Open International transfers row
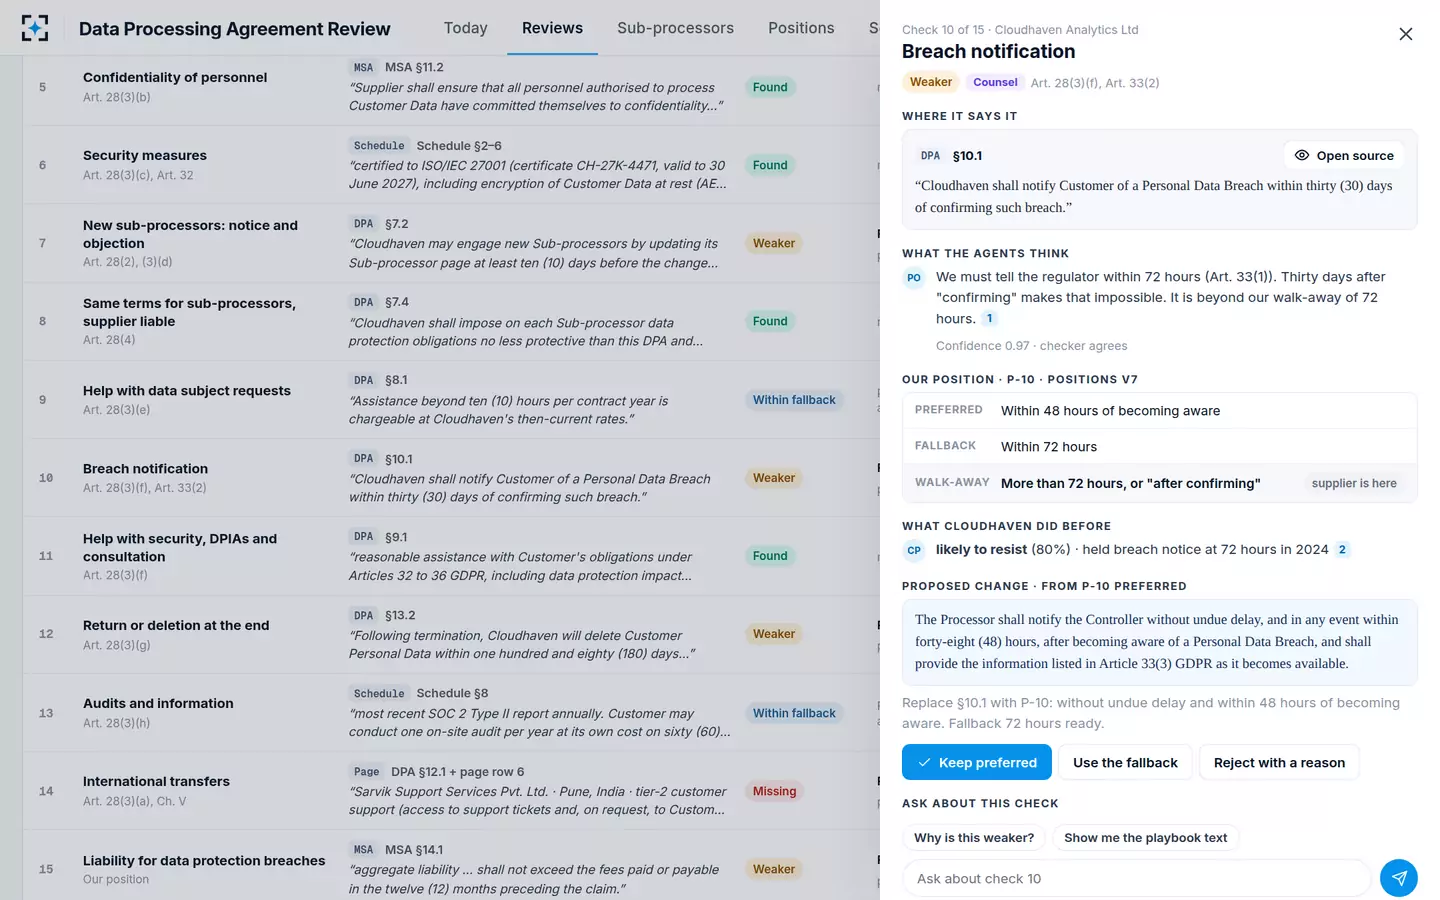Image resolution: width=1440 pixels, height=900 pixels. [450, 790]
